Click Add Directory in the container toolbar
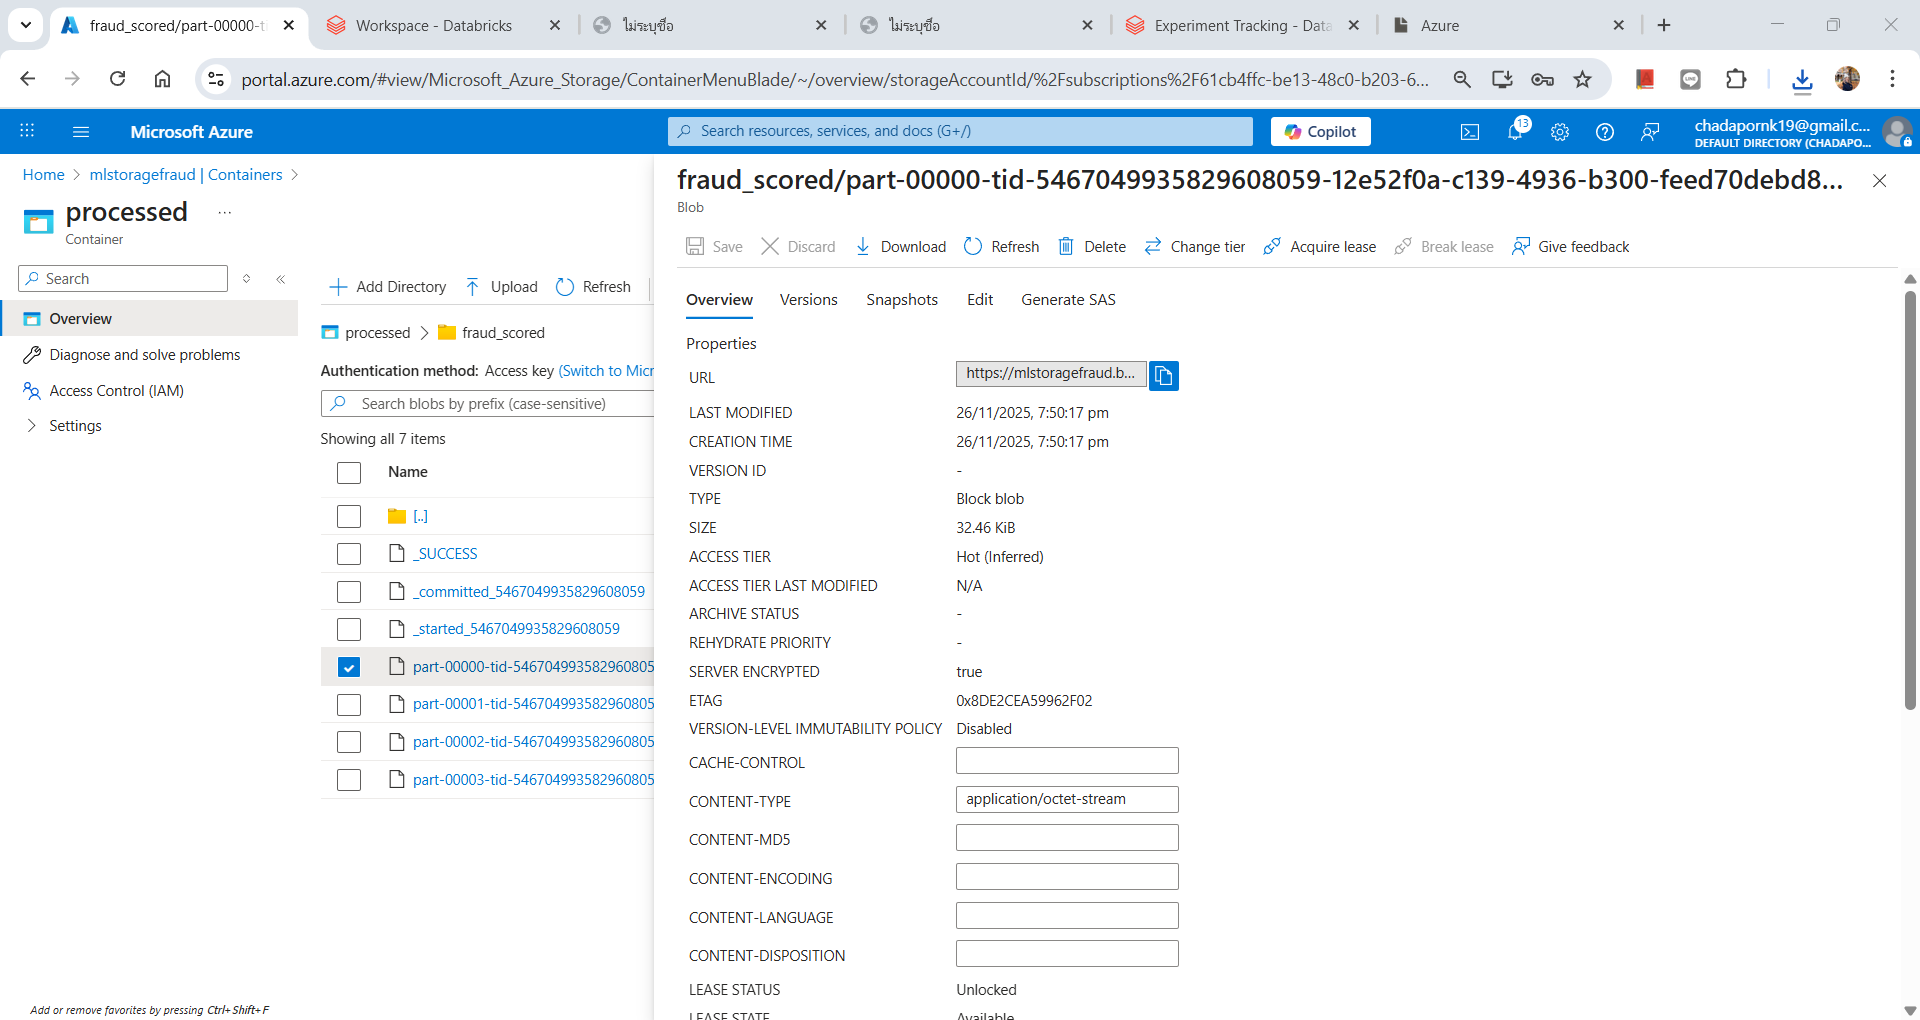 (x=388, y=287)
